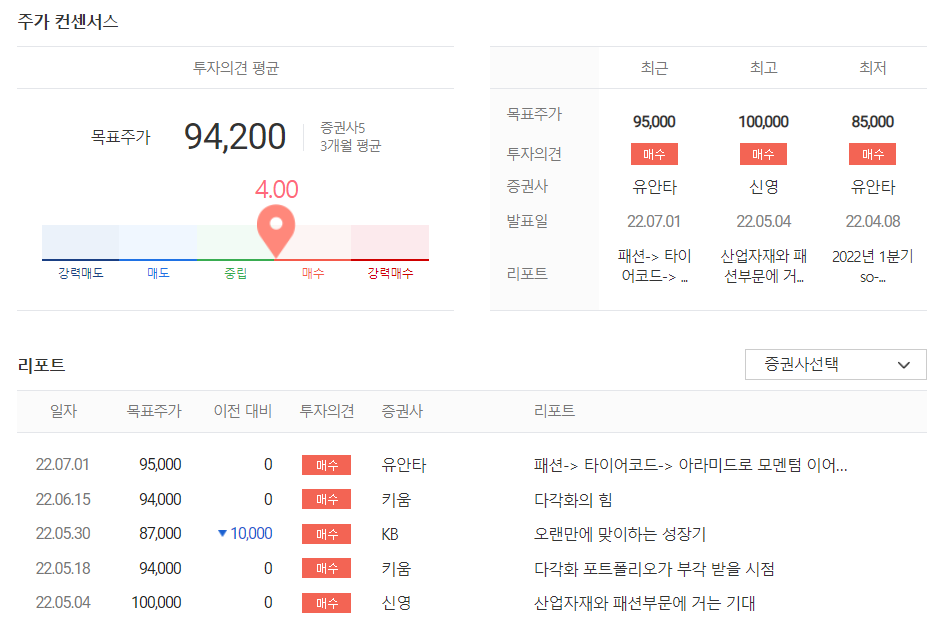Open report 오랜만에 맞이하는 성장기
The width and height of the screenshot is (946, 621).
(x=619, y=534)
